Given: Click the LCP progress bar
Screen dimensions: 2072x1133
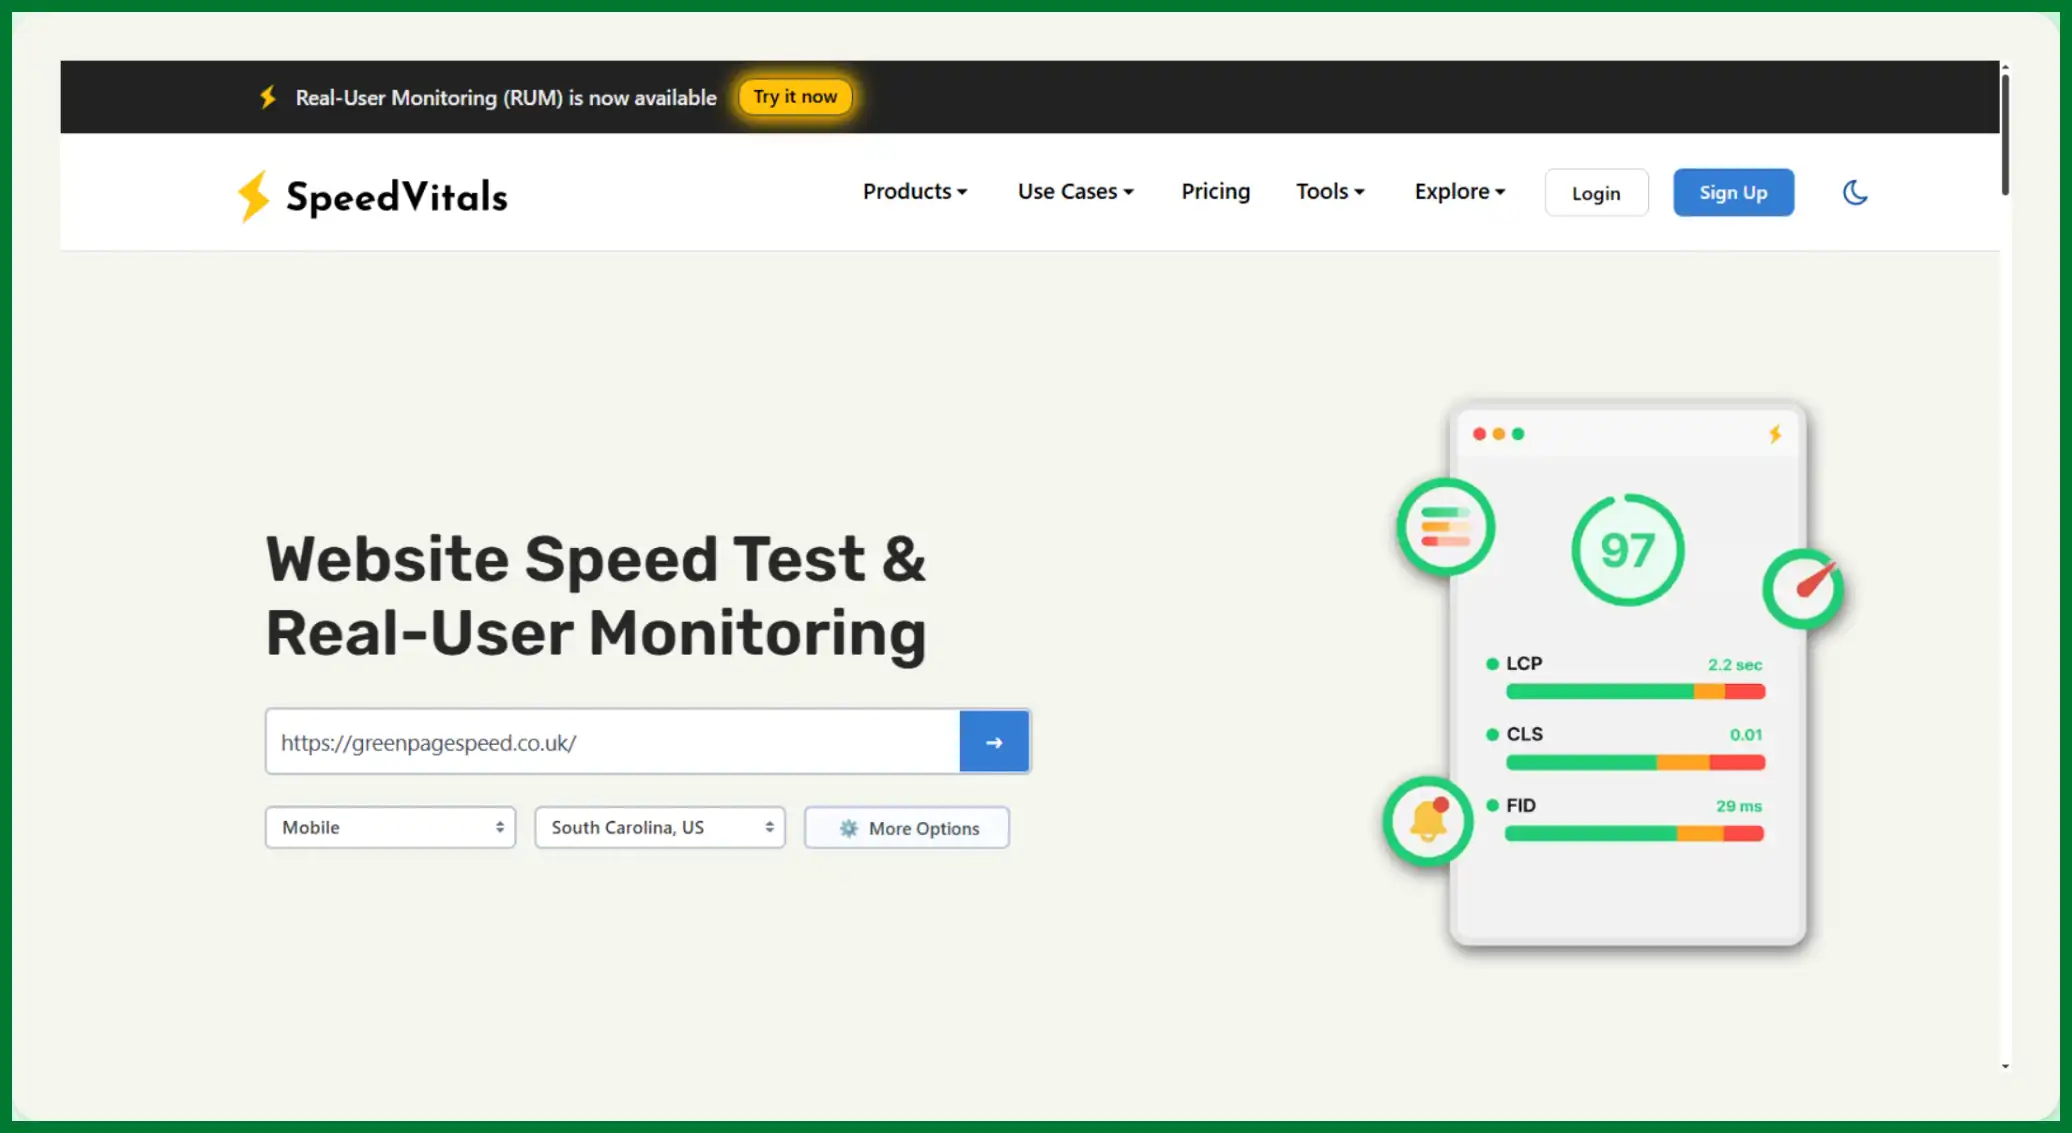Looking at the screenshot, I should [1635, 692].
